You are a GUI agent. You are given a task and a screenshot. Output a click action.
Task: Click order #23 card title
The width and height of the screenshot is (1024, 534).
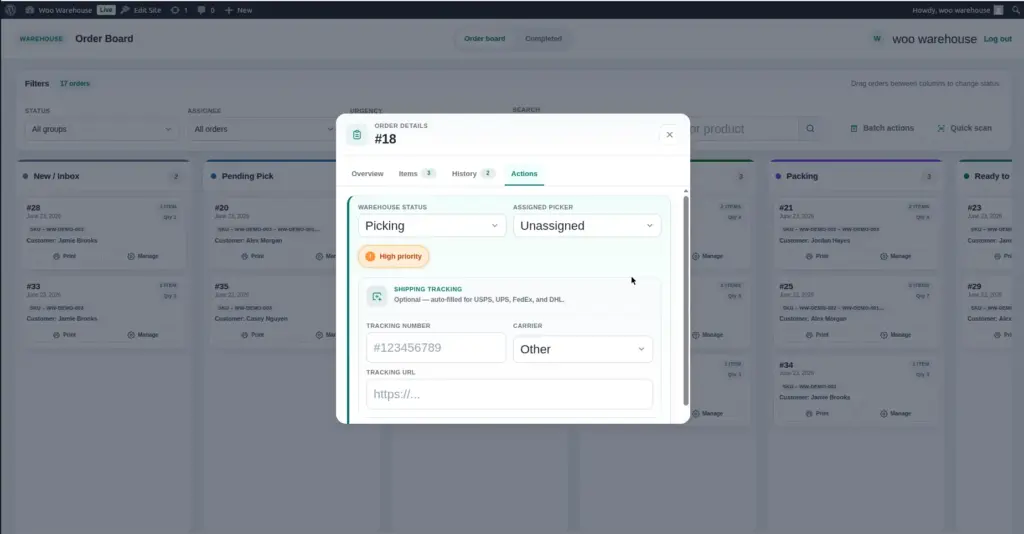(x=974, y=208)
